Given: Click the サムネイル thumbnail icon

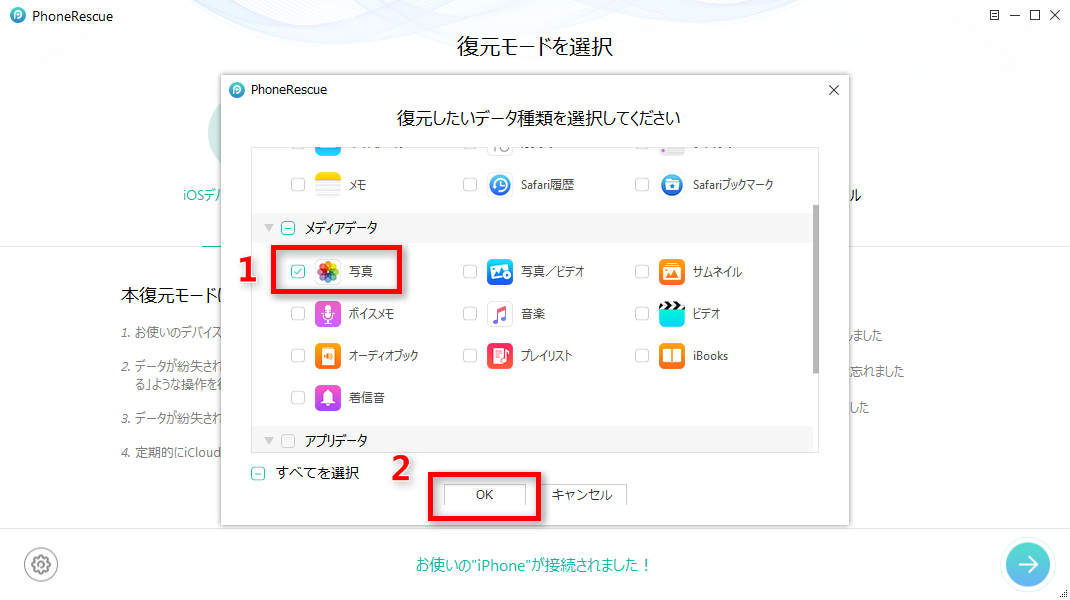Looking at the screenshot, I should pos(671,272).
